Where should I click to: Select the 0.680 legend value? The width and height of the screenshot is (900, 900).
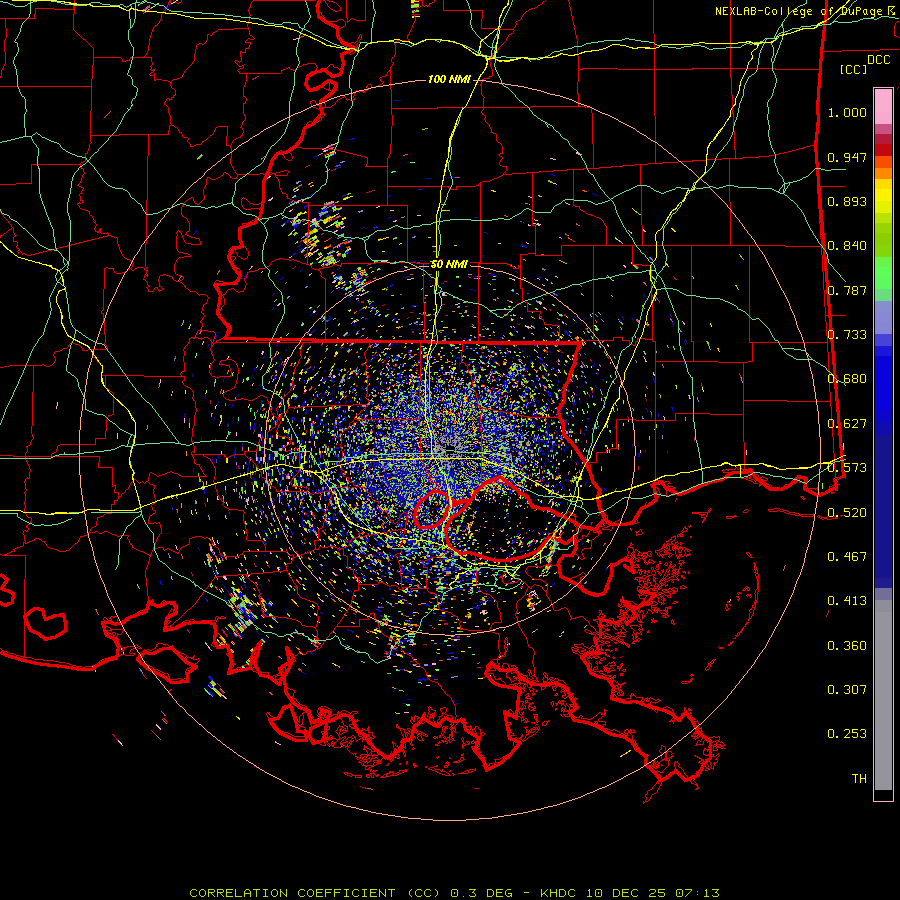click(847, 379)
